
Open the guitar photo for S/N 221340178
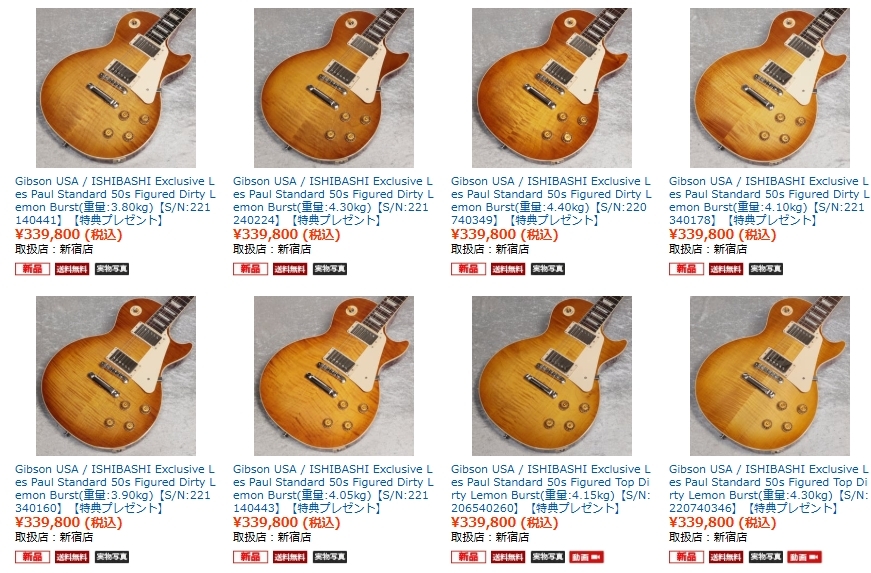click(769, 88)
